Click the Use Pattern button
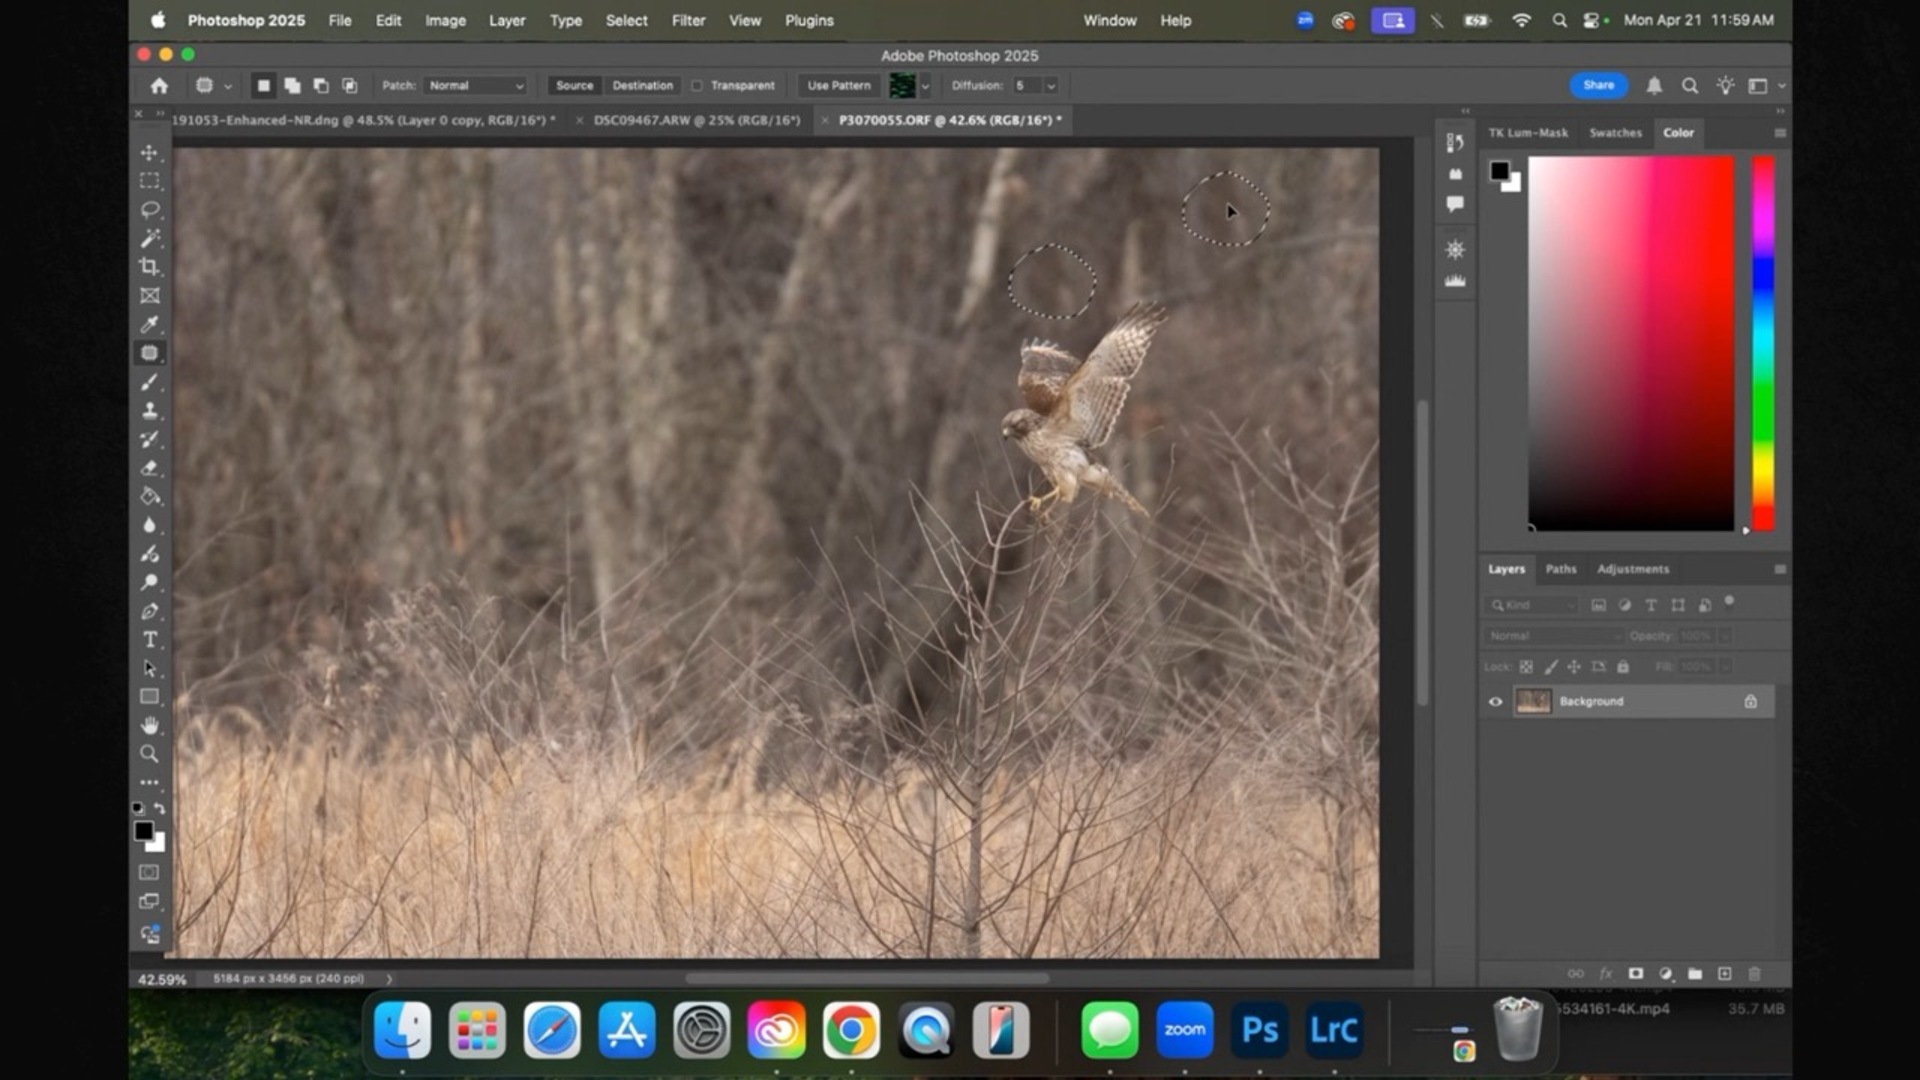 [x=838, y=85]
